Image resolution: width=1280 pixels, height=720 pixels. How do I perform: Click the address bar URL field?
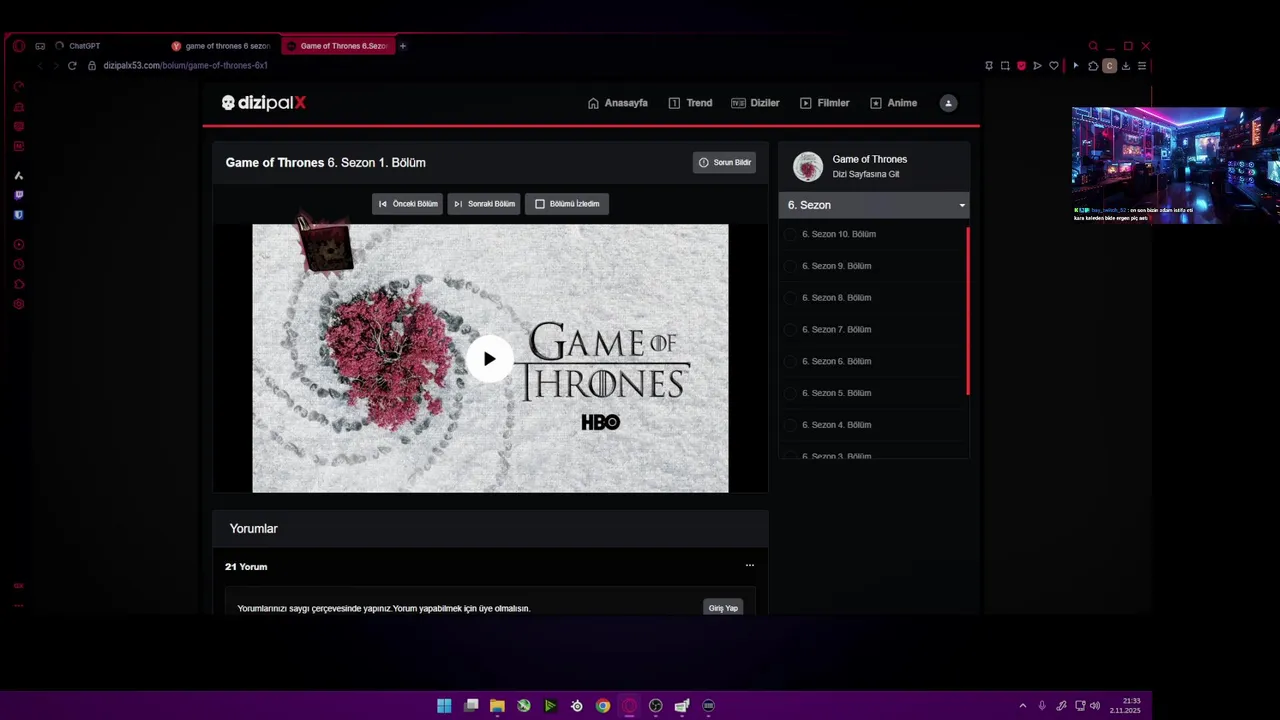[185, 66]
